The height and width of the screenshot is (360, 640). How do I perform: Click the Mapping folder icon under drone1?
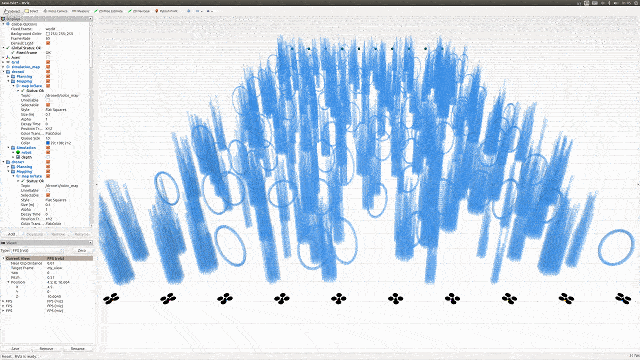pos(13,171)
